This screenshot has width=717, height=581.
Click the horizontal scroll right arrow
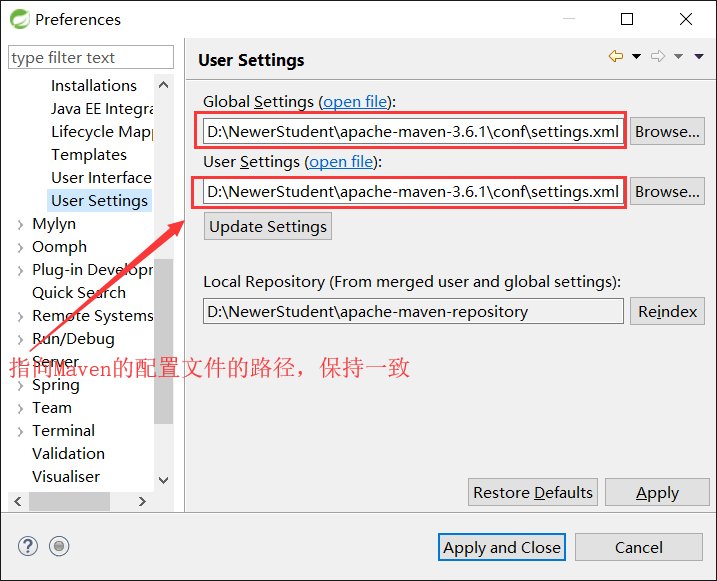click(x=142, y=501)
